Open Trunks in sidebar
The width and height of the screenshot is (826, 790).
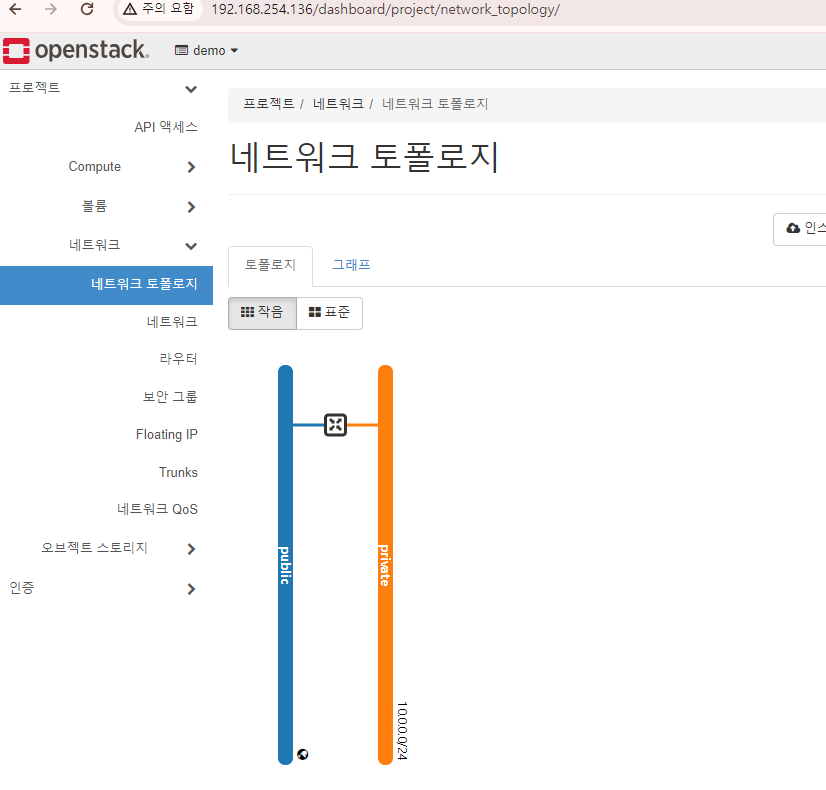click(x=178, y=472)
